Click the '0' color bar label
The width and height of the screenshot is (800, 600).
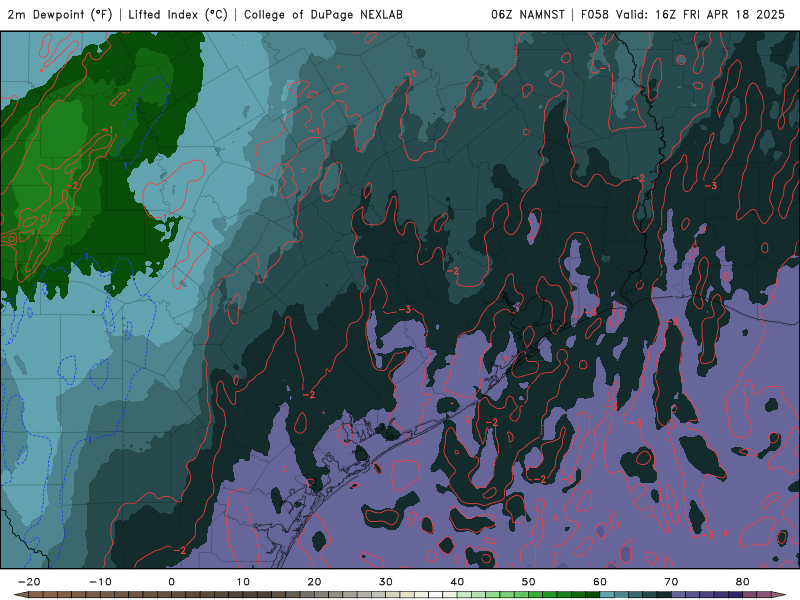pyautogui.click(x=171, y=582)
